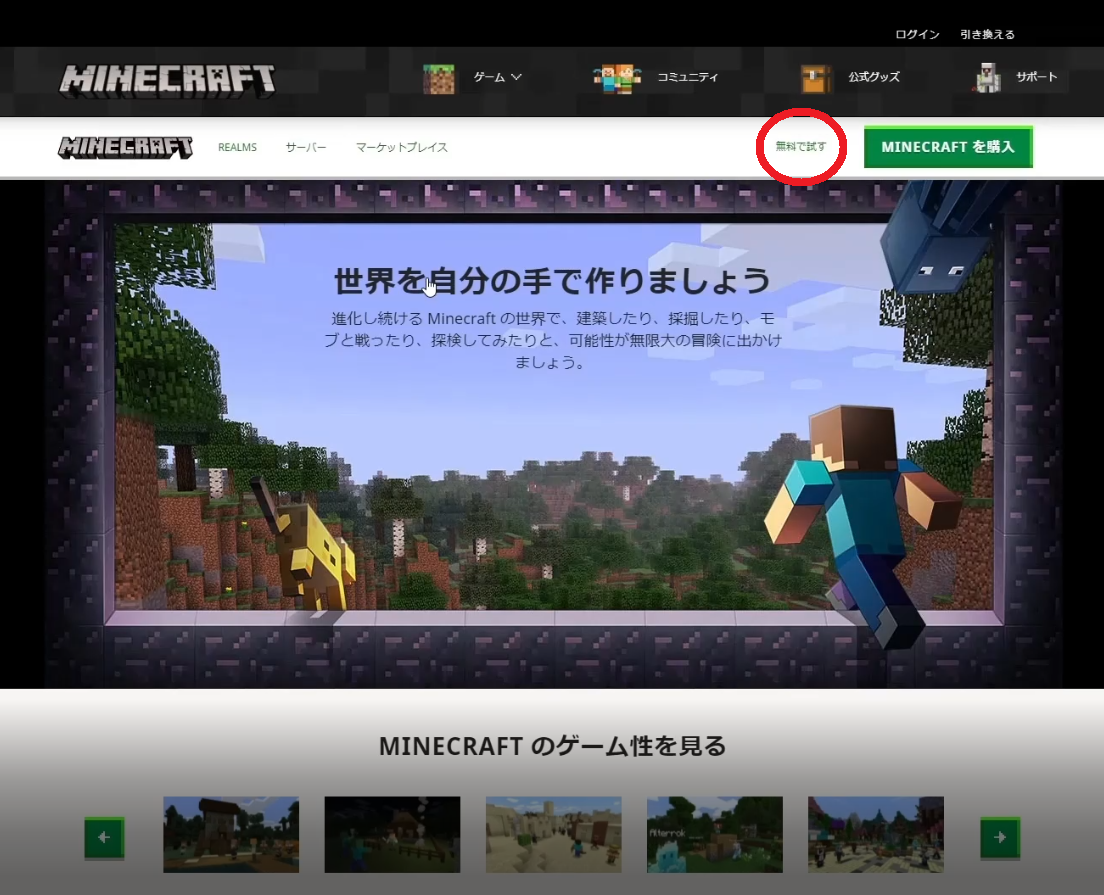
Task: Open the desert village gameplay thumbnail
Action: [553, 834]
